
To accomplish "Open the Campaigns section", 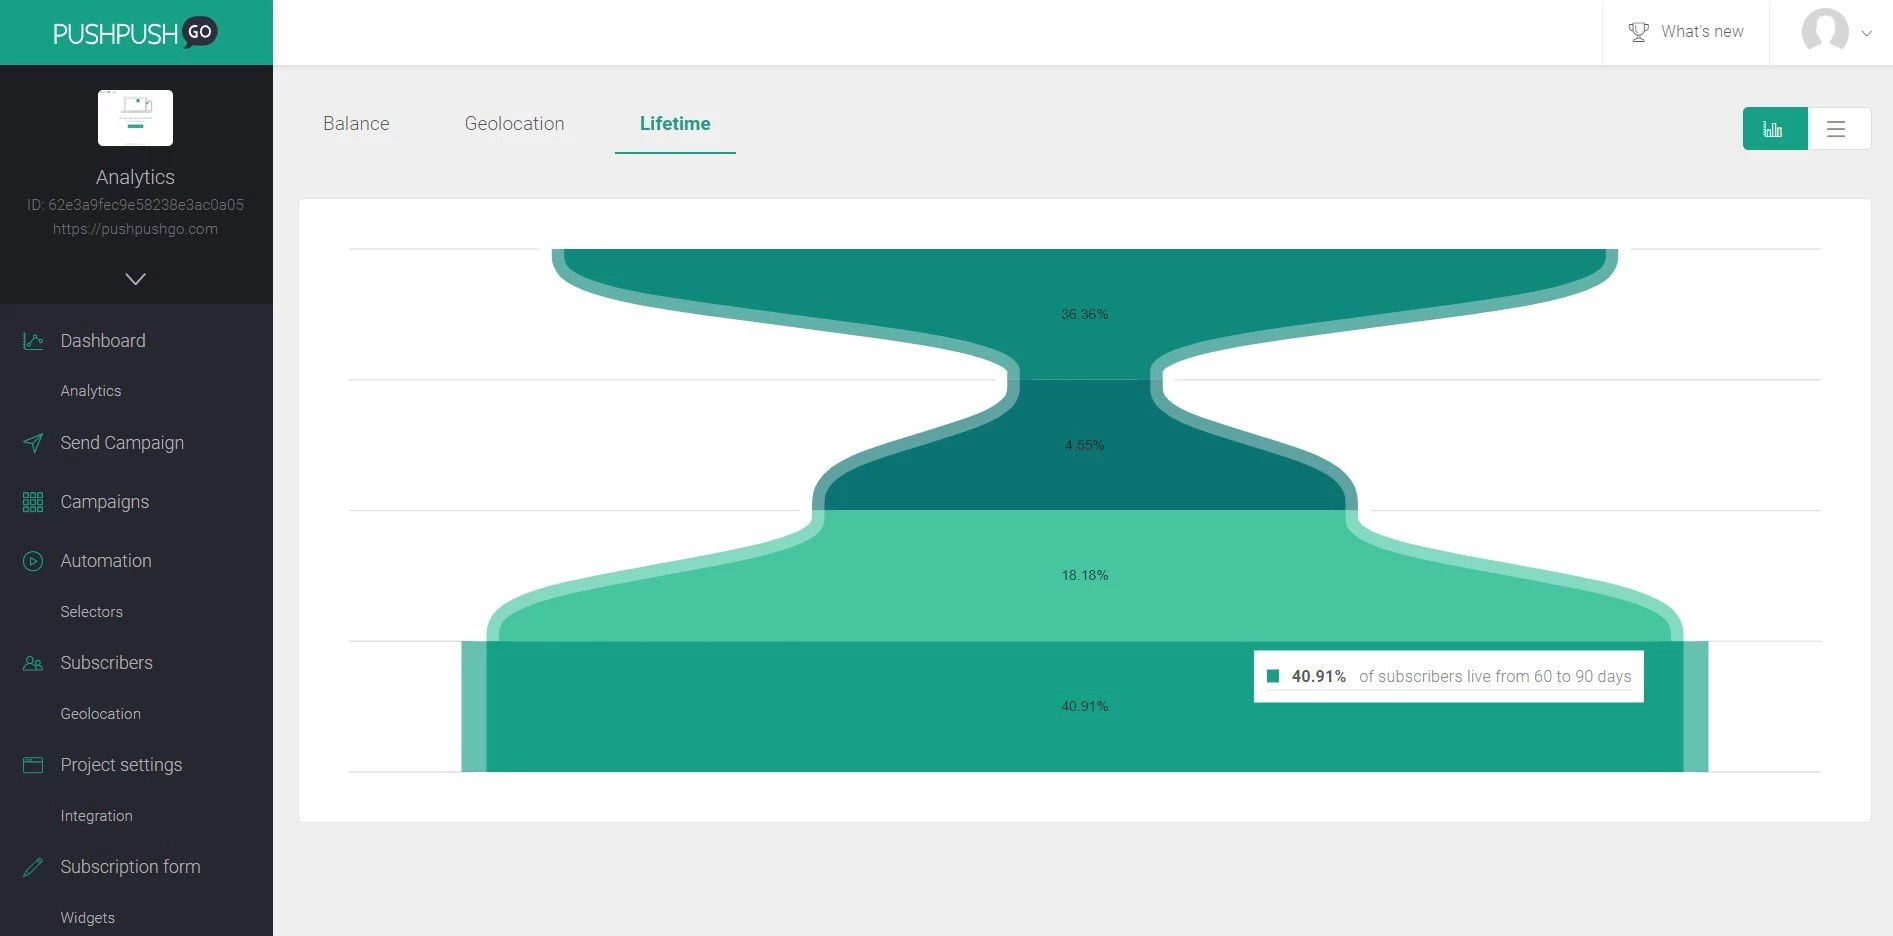I will 105,502.
